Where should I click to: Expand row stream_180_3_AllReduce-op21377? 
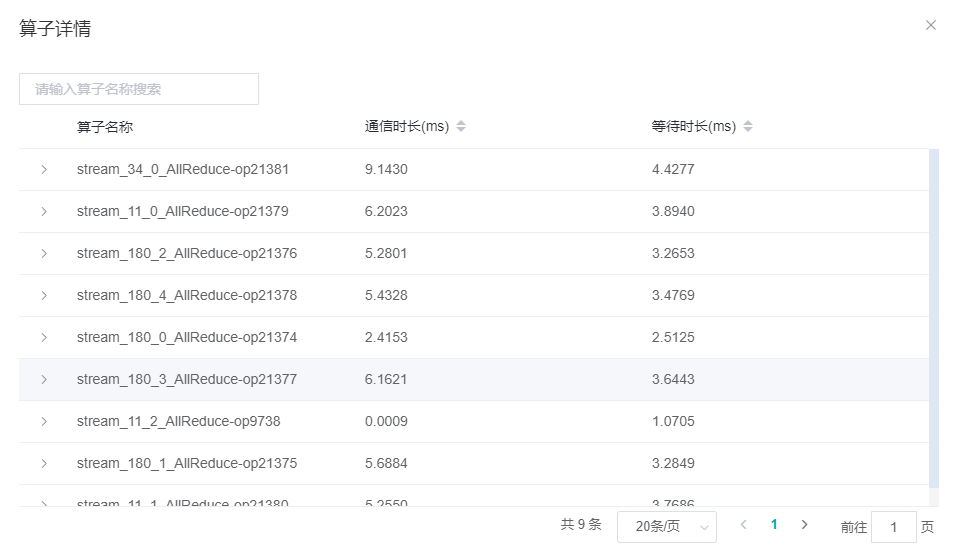(x=44, y=380)
